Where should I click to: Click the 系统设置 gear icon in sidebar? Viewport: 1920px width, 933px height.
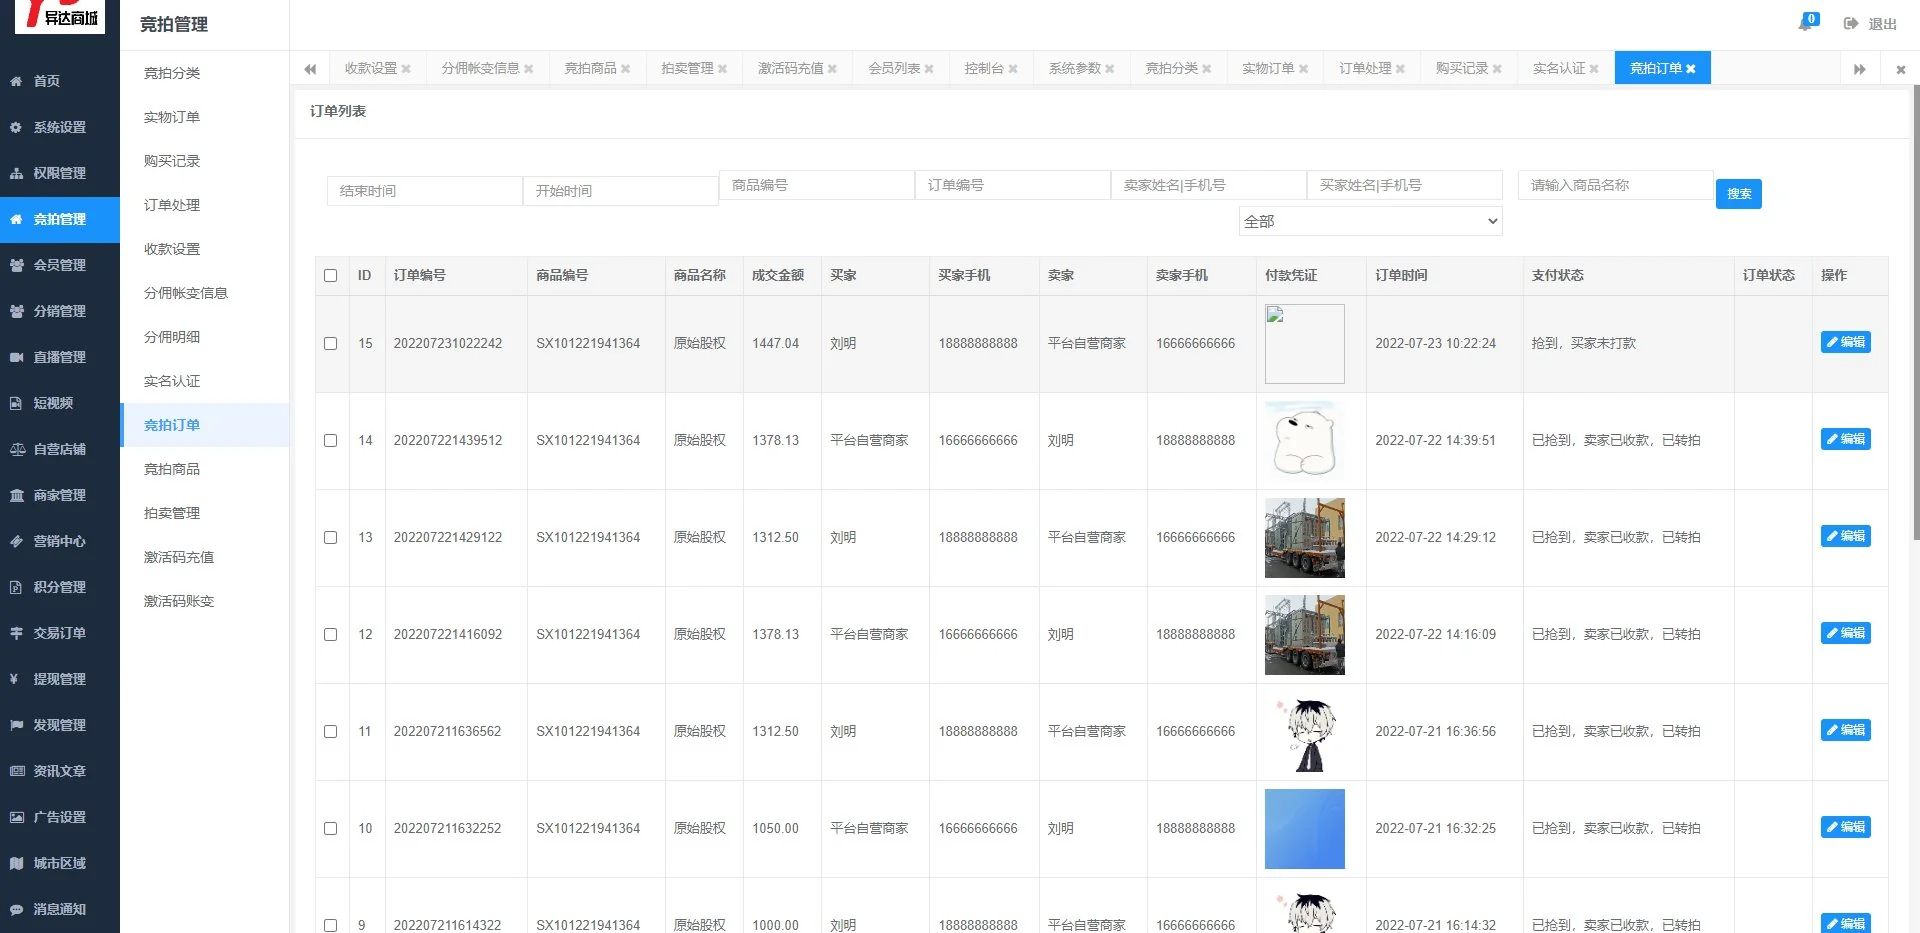[x=16, y=127]
